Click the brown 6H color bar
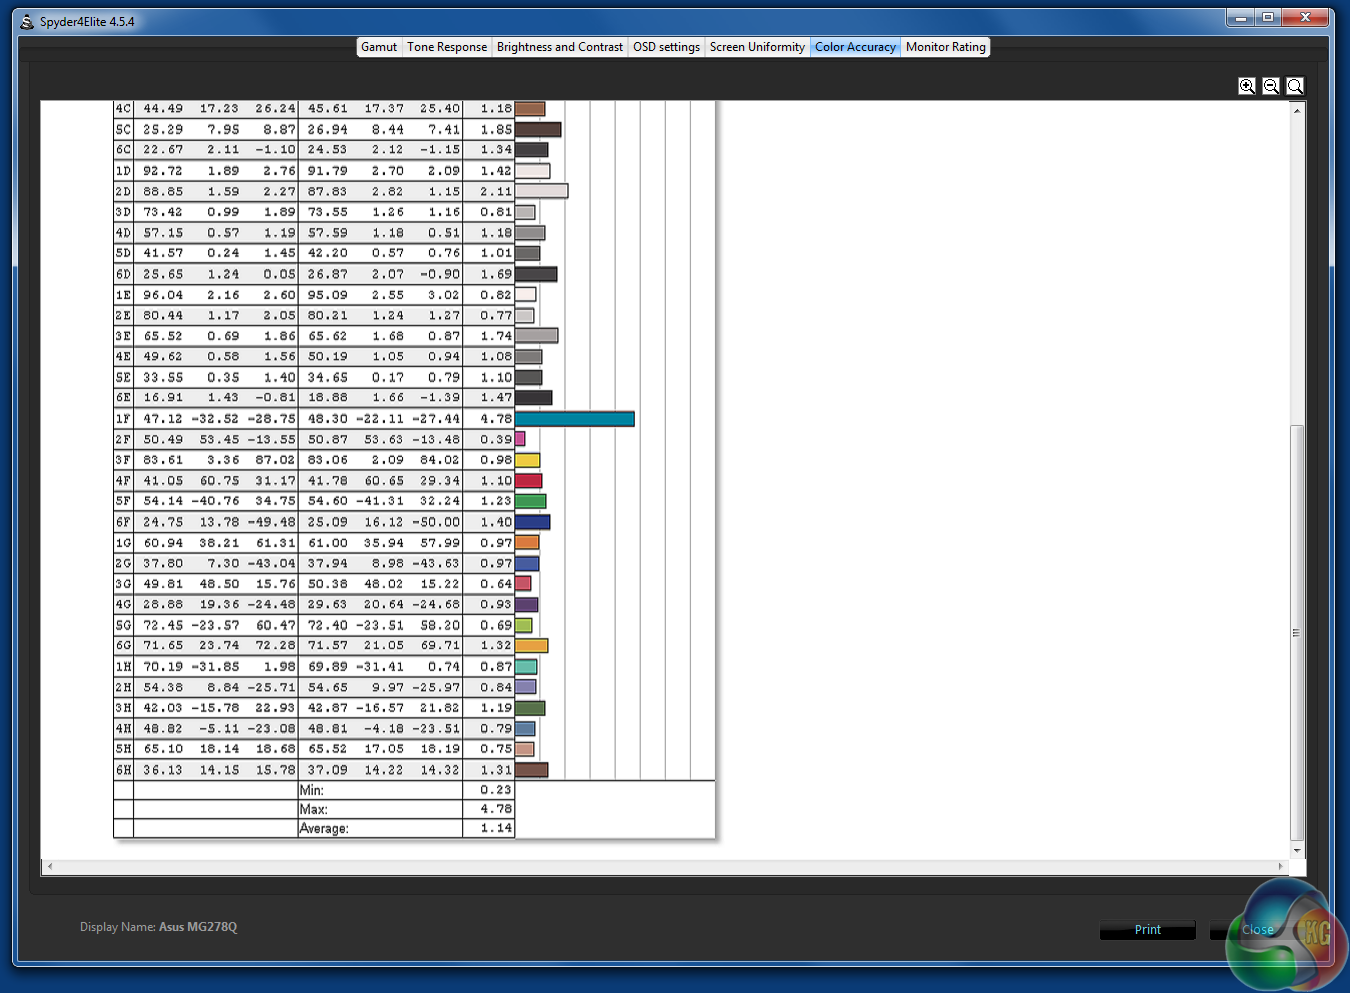The height and width of the screenshot is (993, 1350). click(x=532, y=770)
